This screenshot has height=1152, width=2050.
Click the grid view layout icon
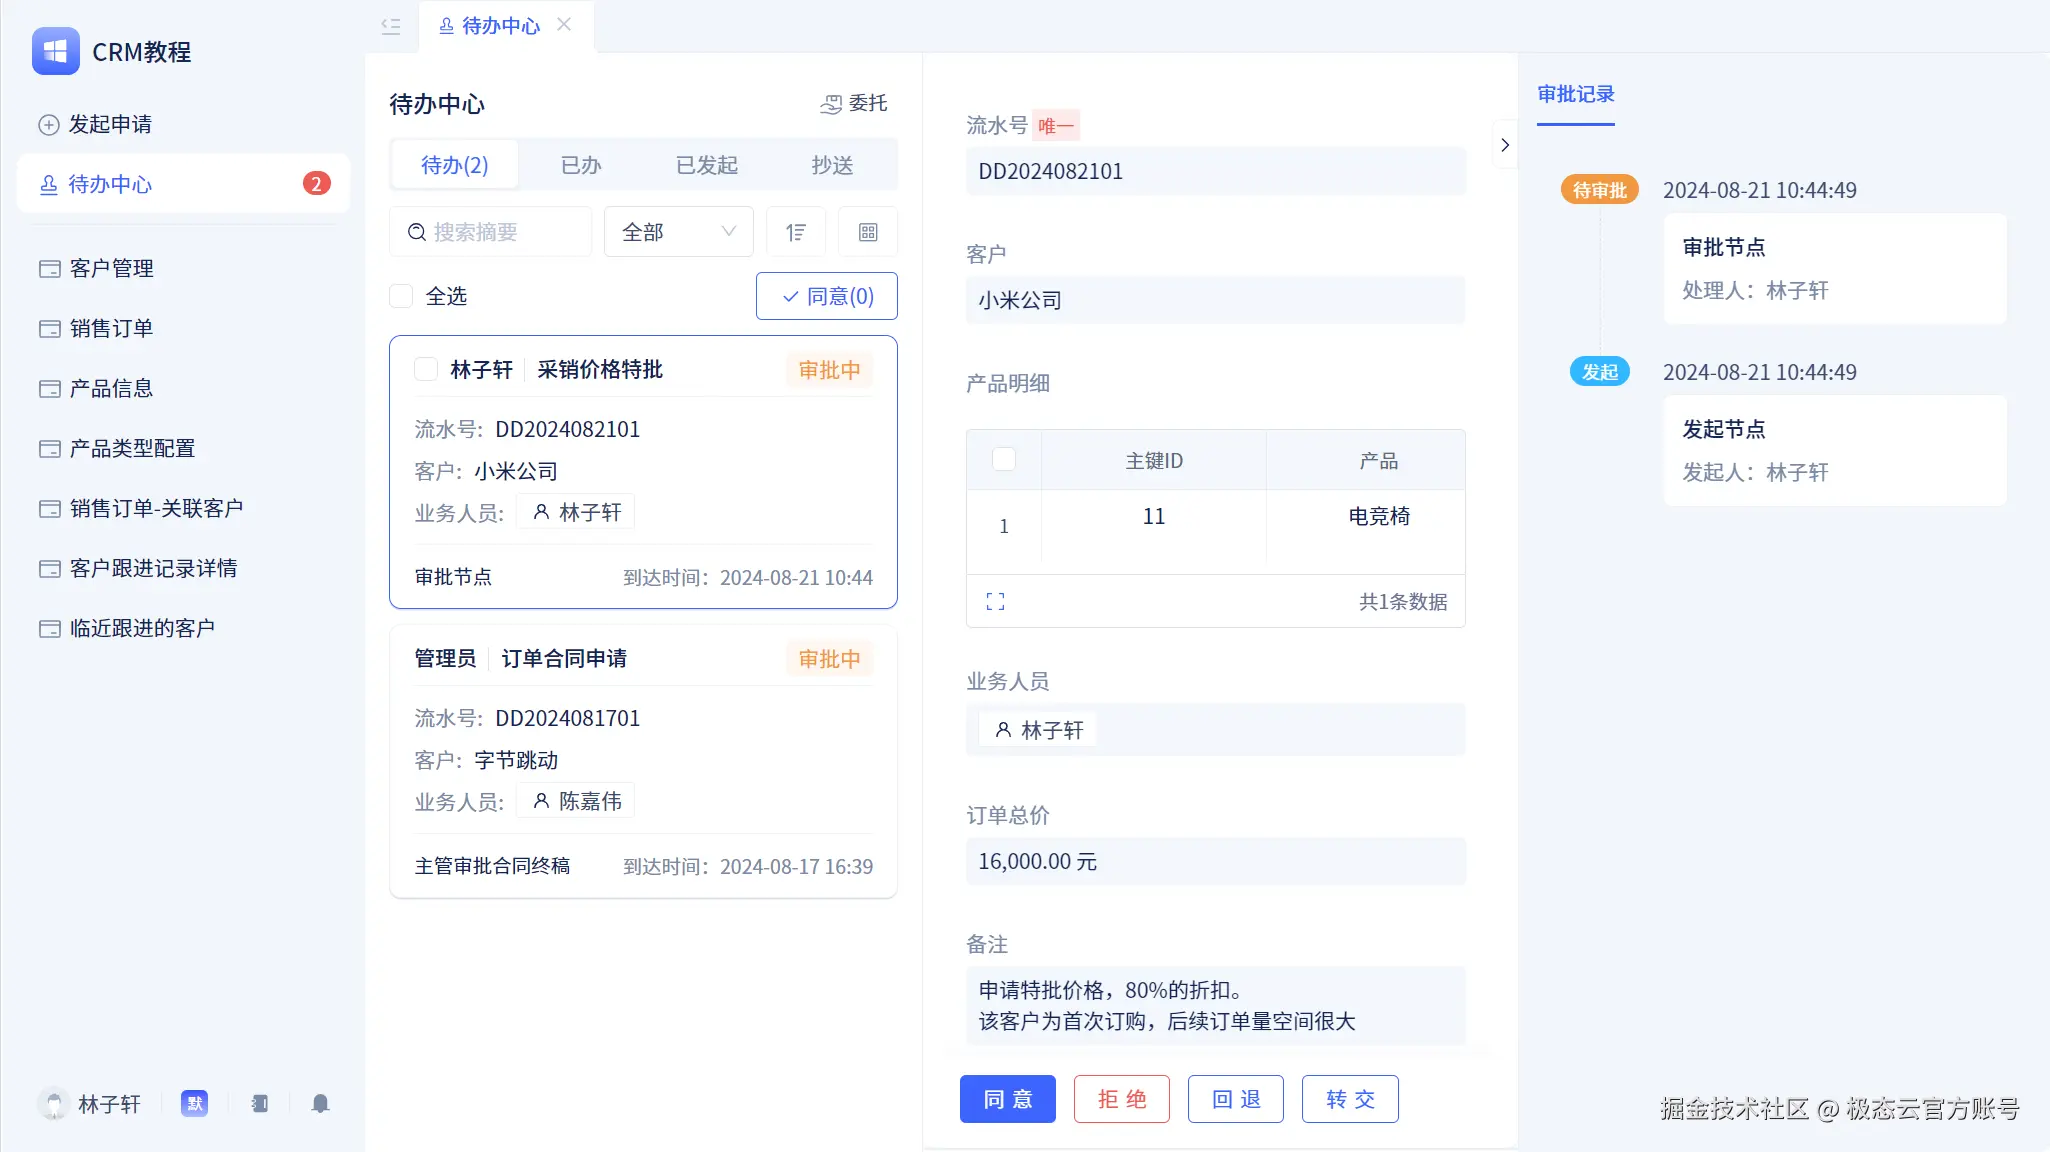tap(868, 232)
